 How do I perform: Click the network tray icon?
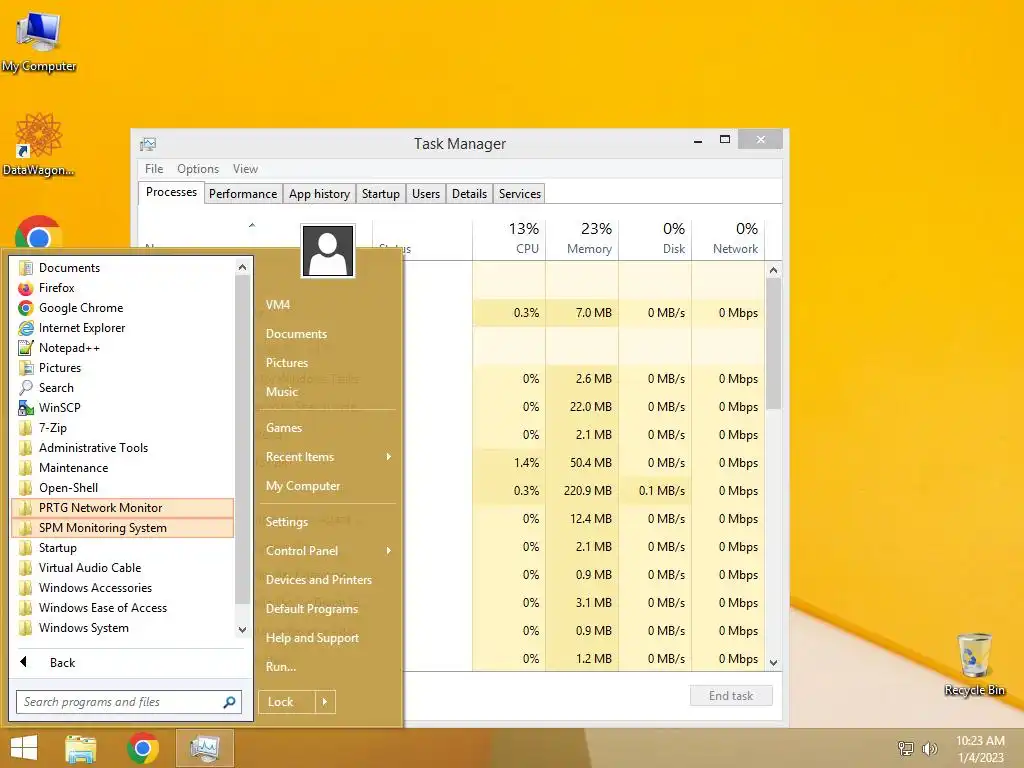tap(906, 748)
